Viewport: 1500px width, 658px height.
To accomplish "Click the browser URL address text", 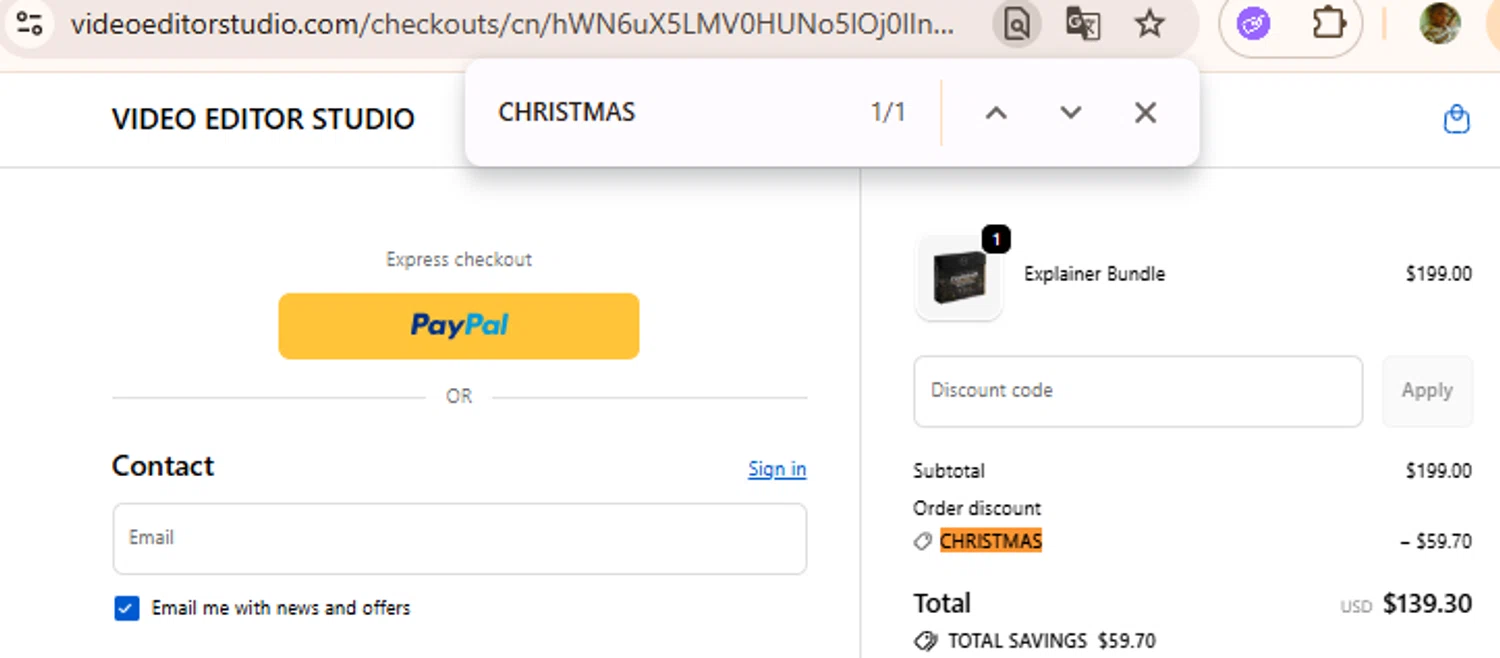I will pos(512,24).
